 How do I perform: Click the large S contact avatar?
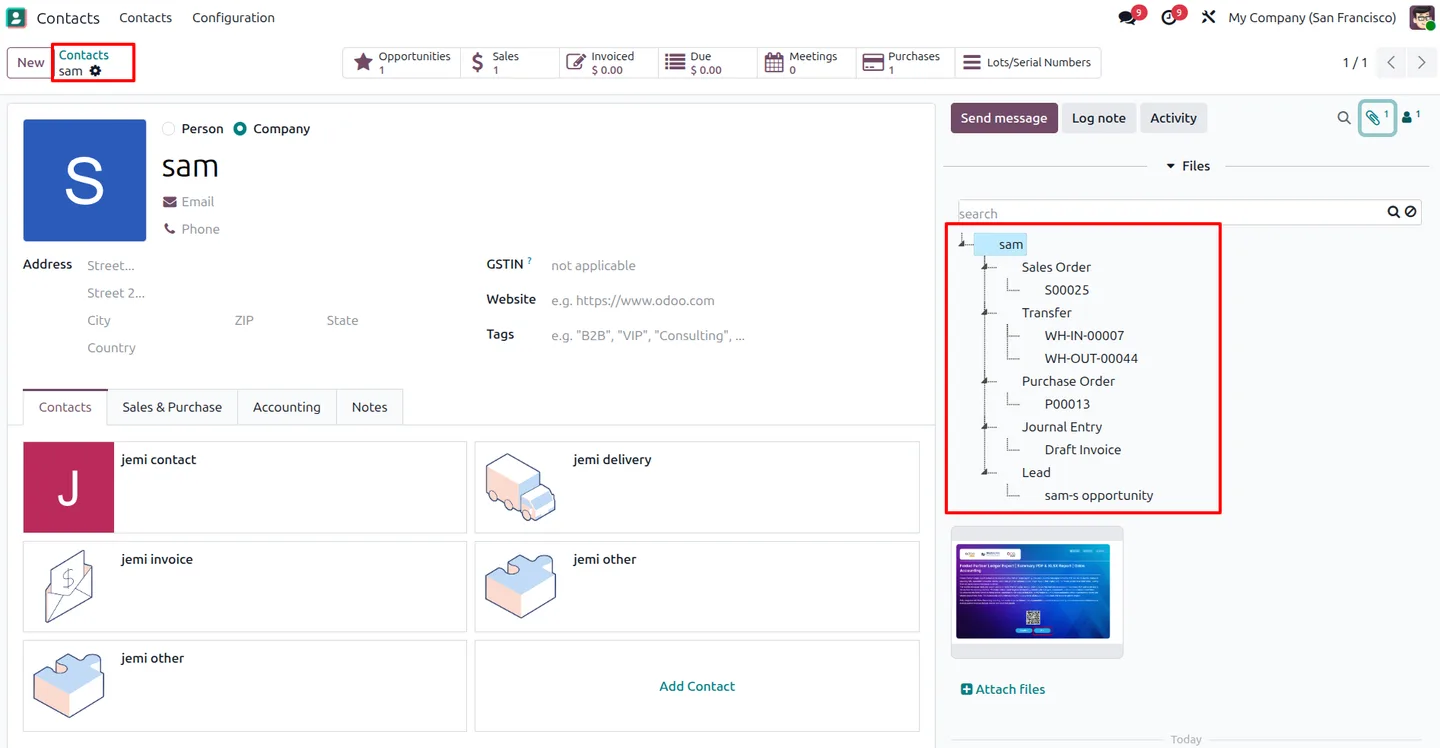pyautogui.click(x=84, y=180)
